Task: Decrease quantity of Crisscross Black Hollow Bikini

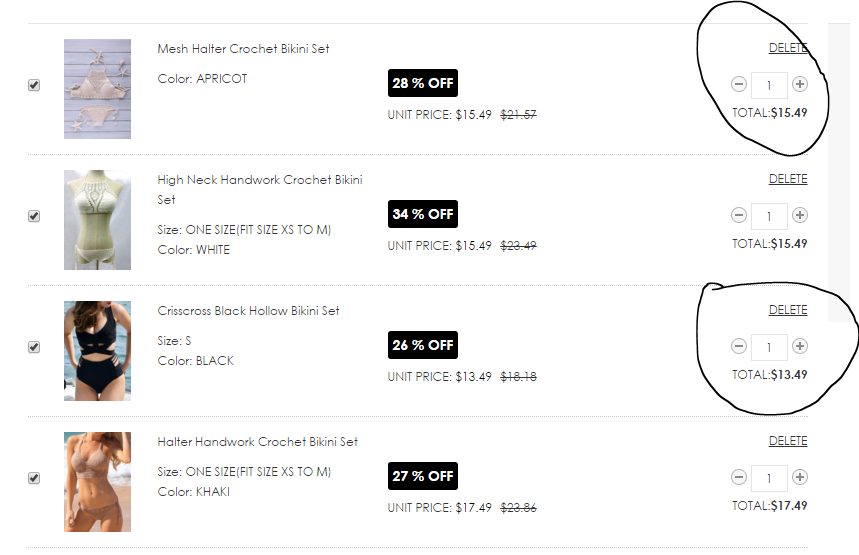Action: 739,346
